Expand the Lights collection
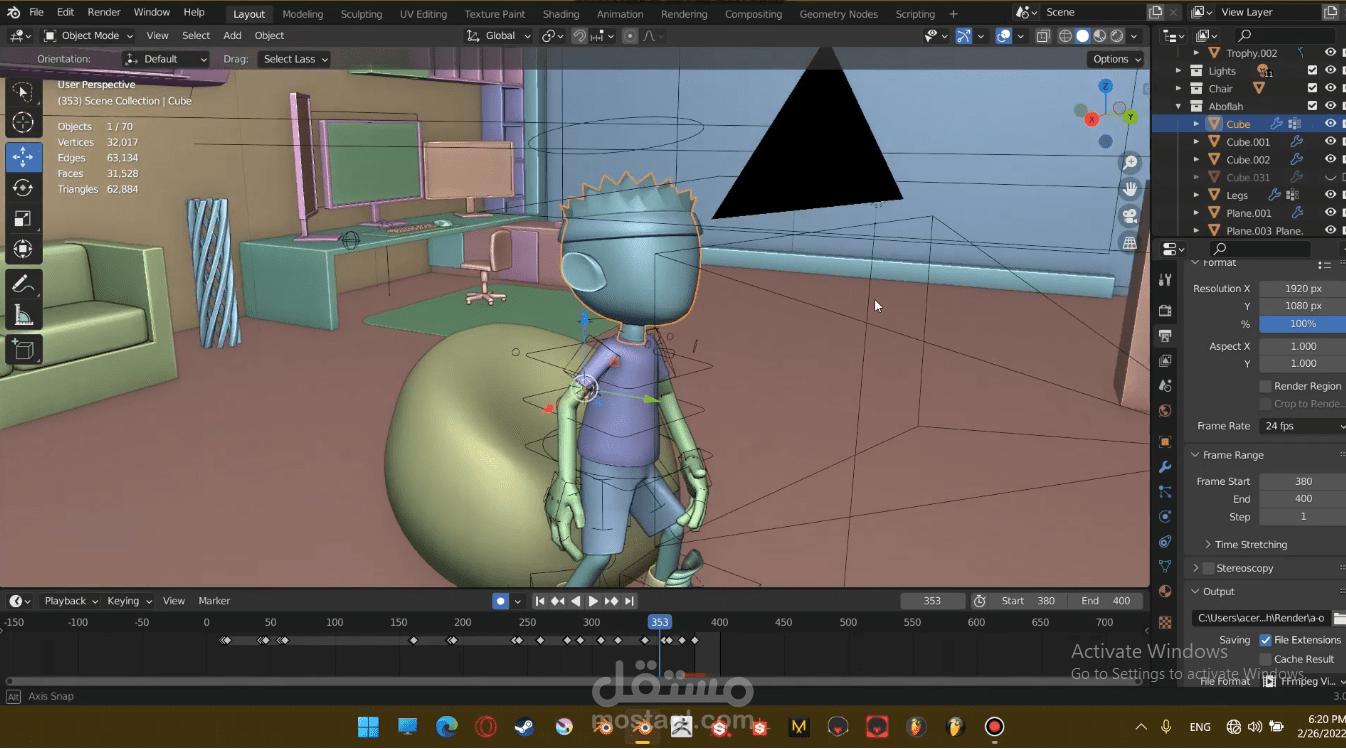The width and height of the screenshot is (1346, 749). click(1179, 71)
